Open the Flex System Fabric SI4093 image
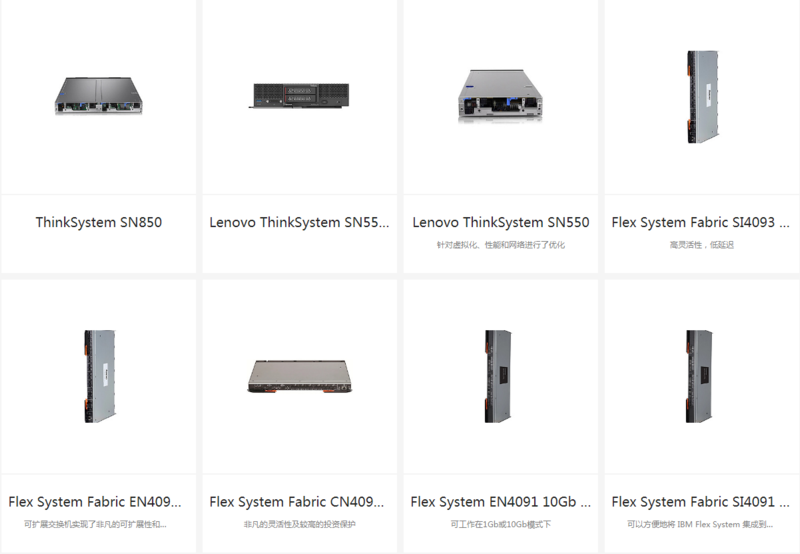The image size is (800, 554). 702,96
